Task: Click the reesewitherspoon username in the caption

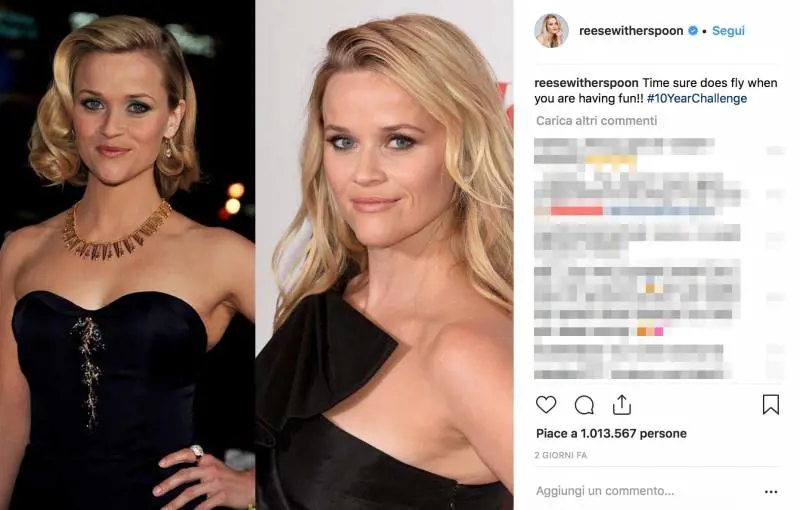Action: click(x=586, y=83)
